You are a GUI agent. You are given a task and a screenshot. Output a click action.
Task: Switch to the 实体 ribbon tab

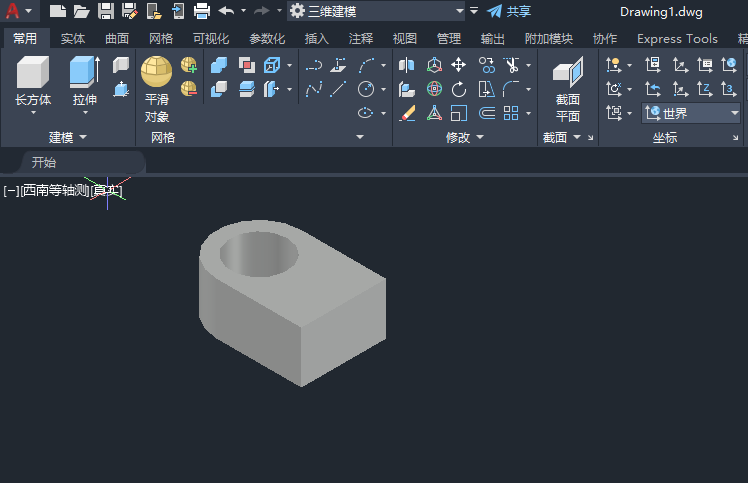coord(73,39)
